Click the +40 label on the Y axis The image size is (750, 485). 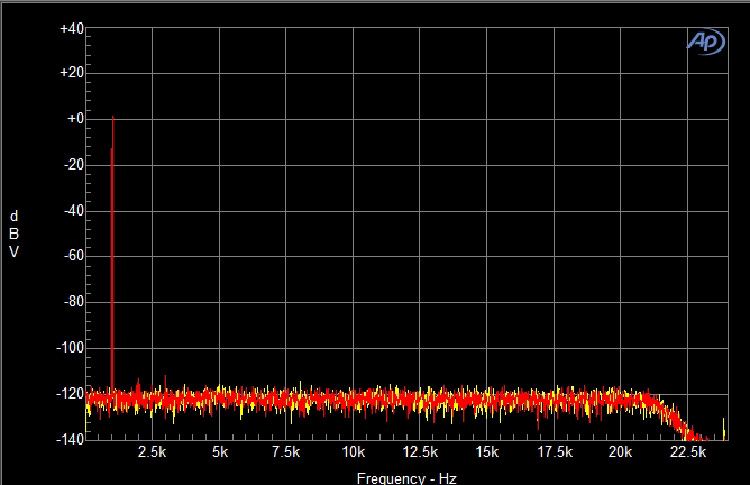tap(70, 29)
